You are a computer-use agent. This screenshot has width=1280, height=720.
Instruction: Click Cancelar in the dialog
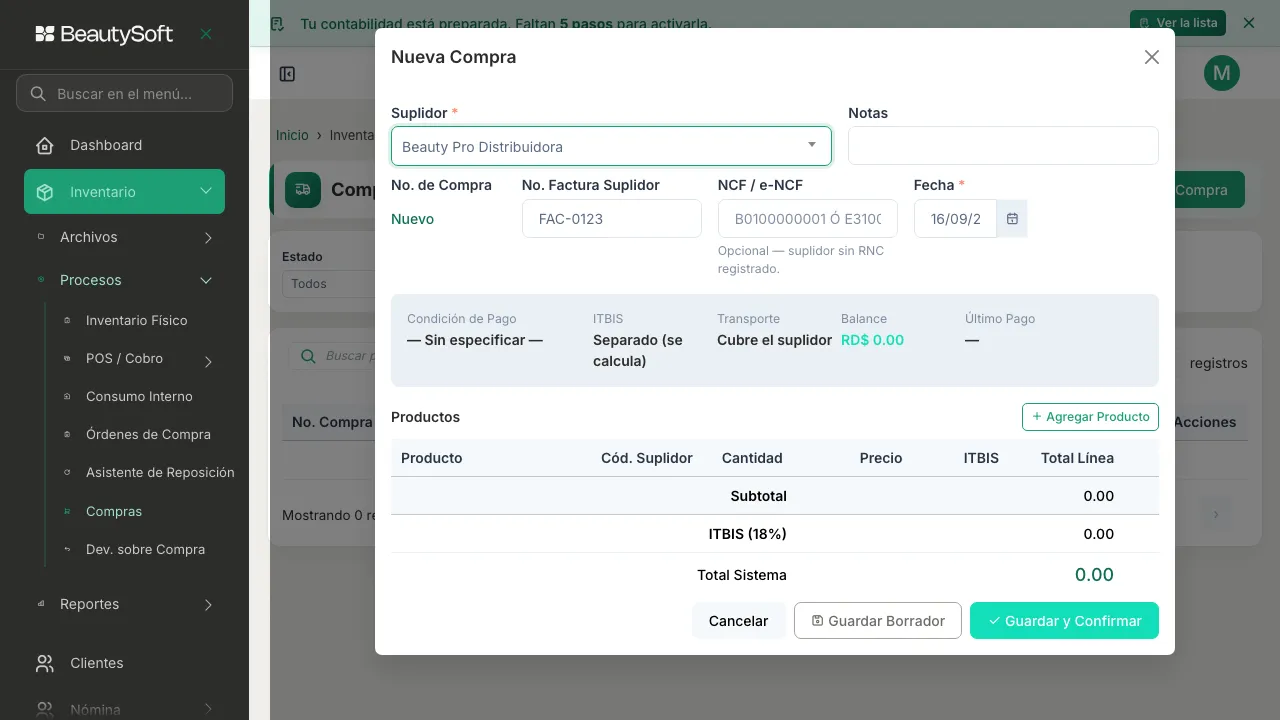738,621
